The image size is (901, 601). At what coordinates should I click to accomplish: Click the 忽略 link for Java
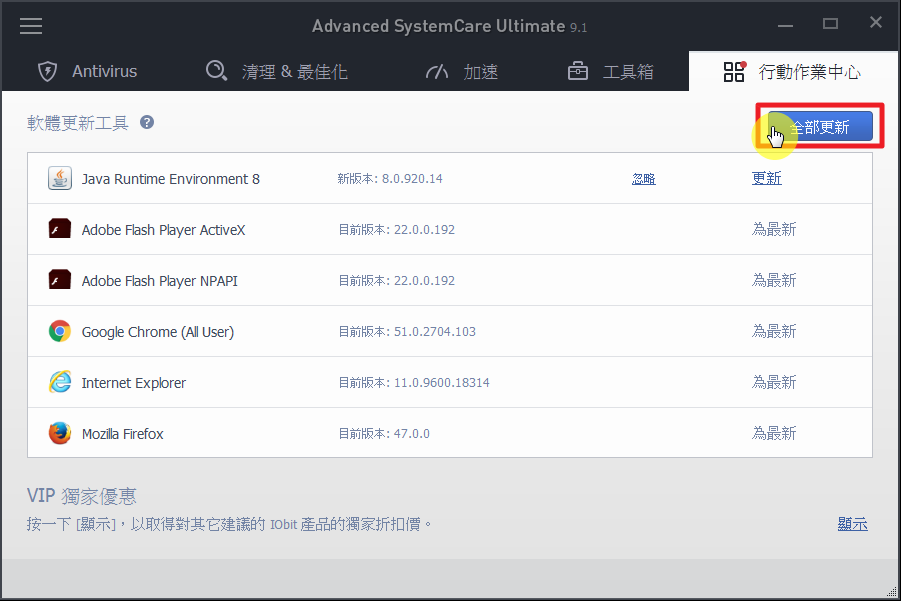pos(644,179)
